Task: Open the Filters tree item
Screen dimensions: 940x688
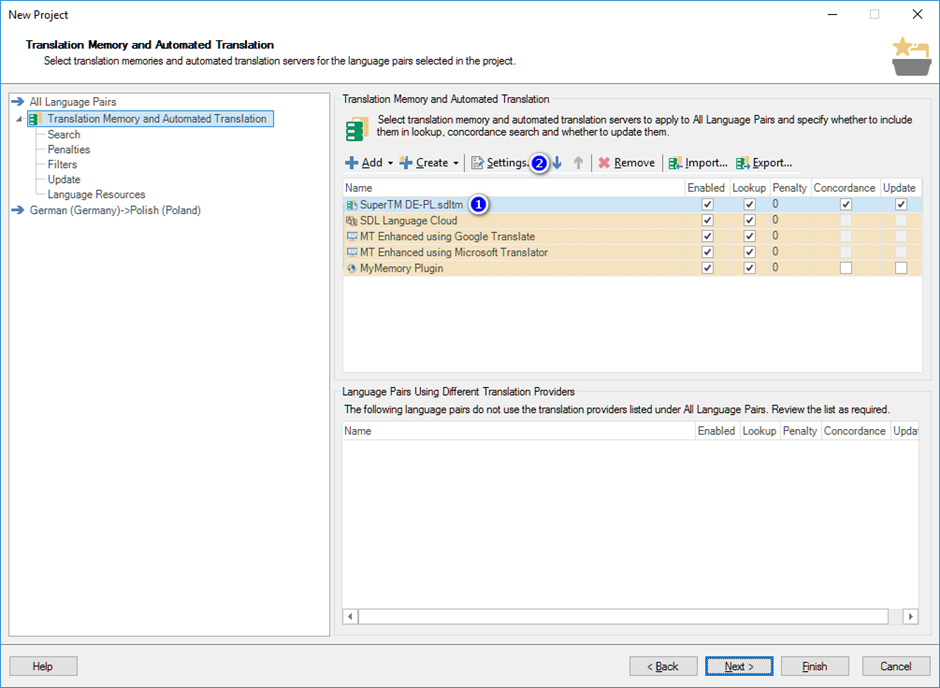Action: [x=62, y=164]
